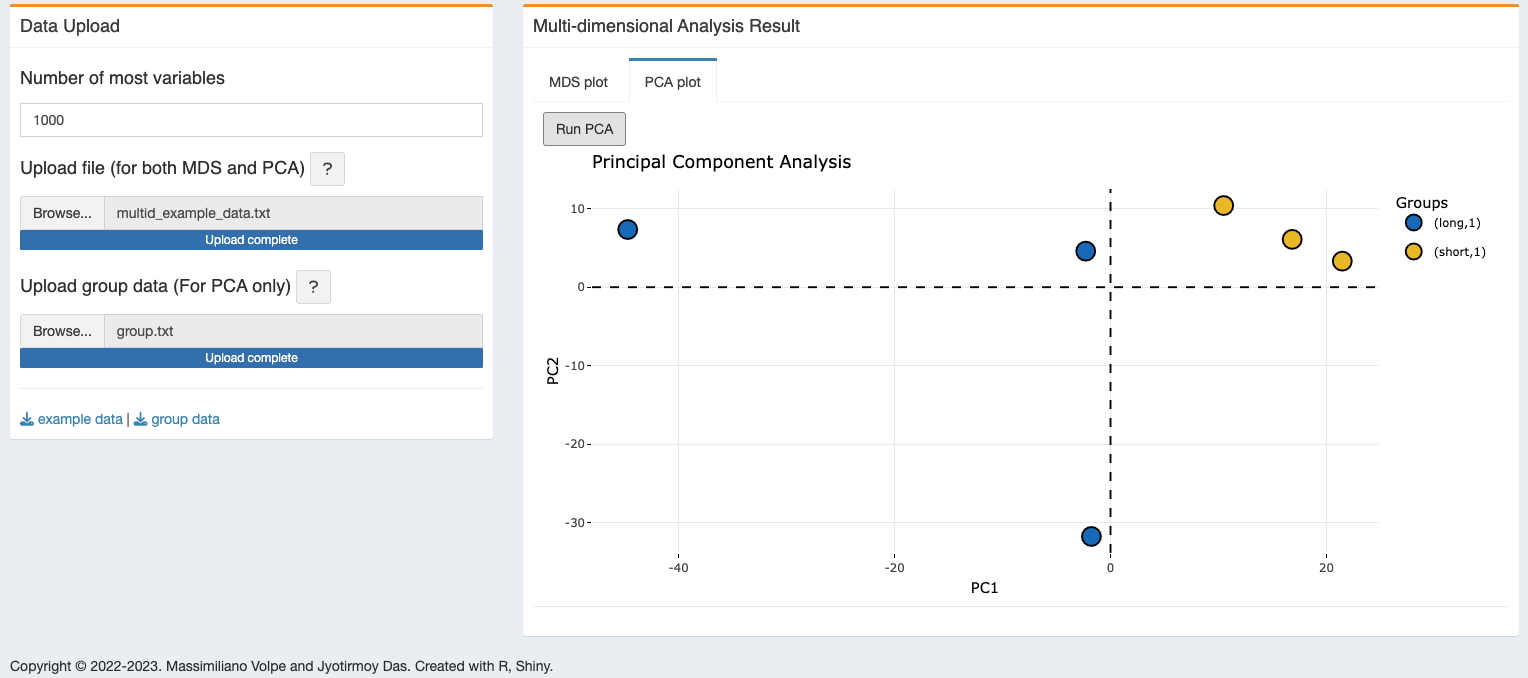The width and height of the screenshot is (1528, 678).
Task: Switch to the MDS plot tab
Action: click(578, 82)
